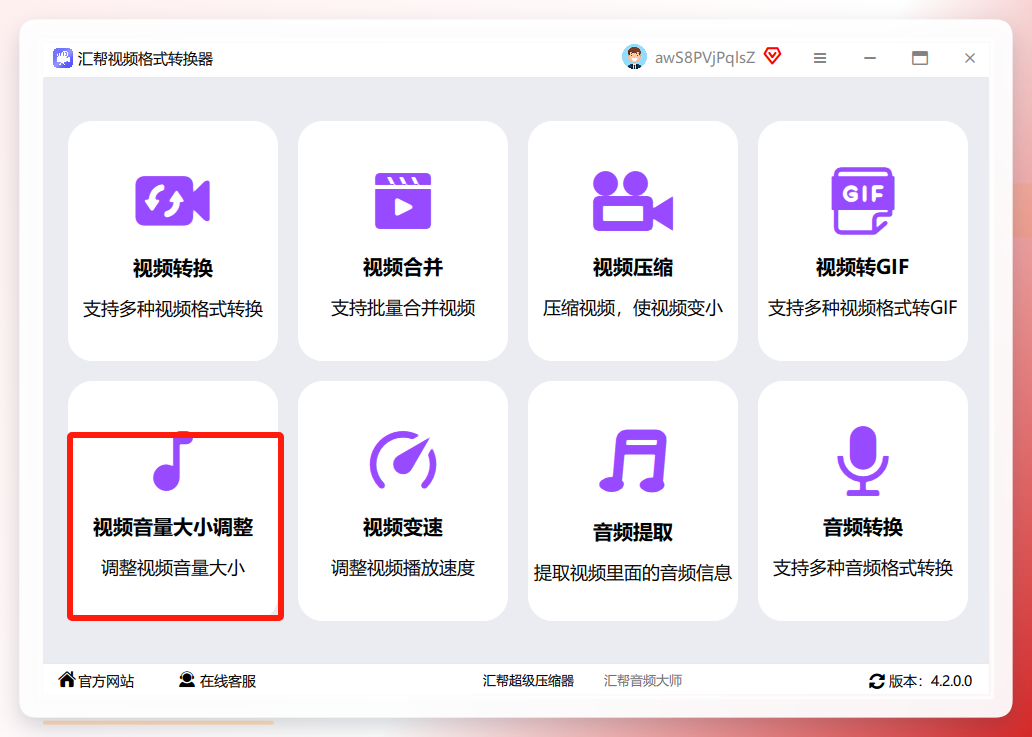1032x737 pixels.
Task: Click the 视频压缩 camcorder icon
Action: (632, 201)
